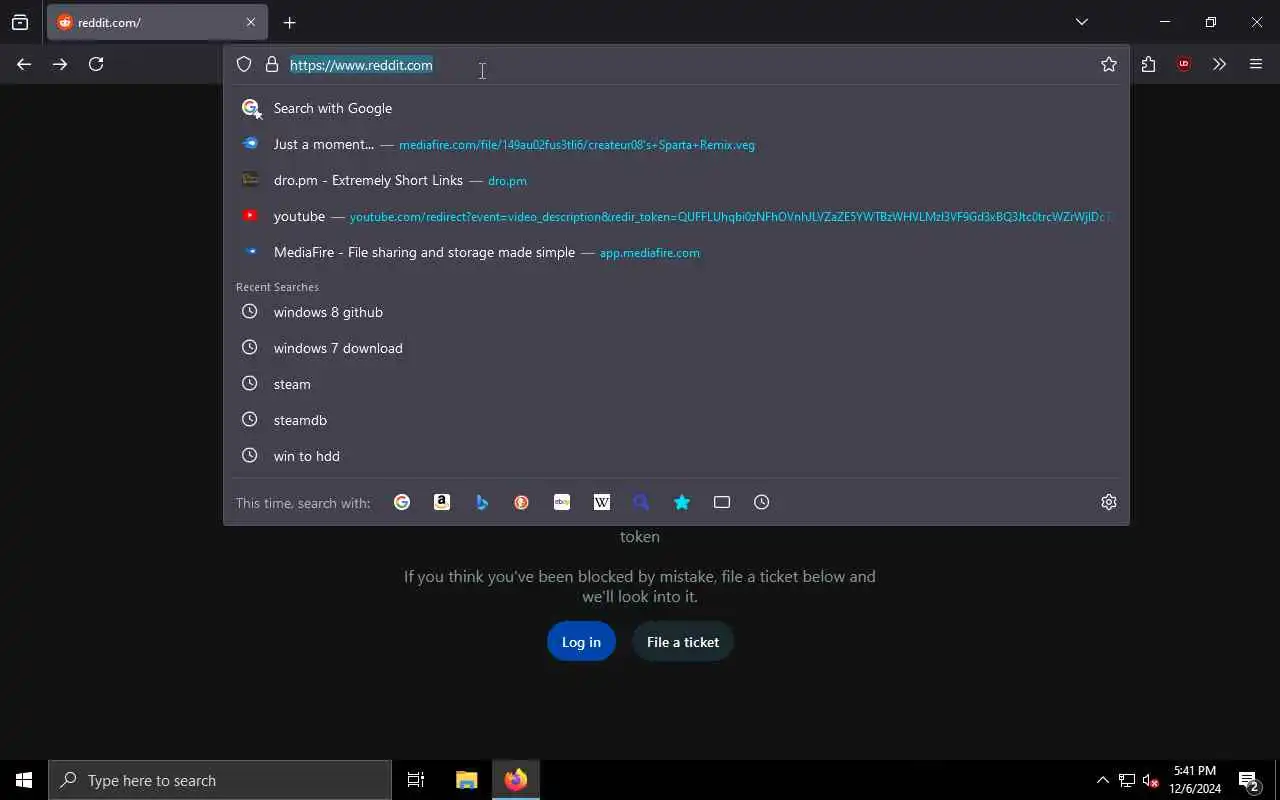This screenshot has height=800, width=1280.
Task: Open the muted volume control
Action: pos(1151,780)
